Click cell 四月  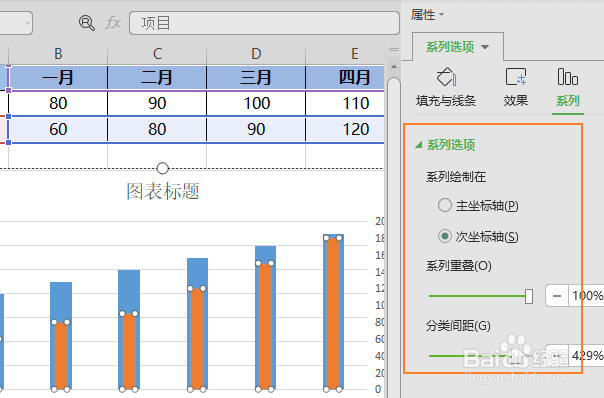point(345,78)
